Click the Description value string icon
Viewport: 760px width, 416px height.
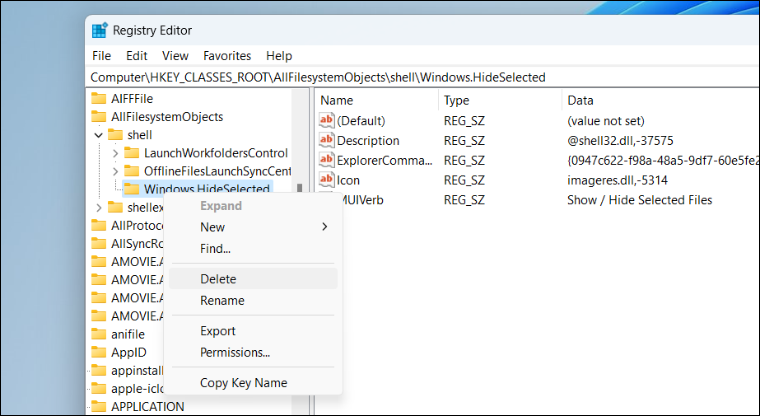[327, 140]
